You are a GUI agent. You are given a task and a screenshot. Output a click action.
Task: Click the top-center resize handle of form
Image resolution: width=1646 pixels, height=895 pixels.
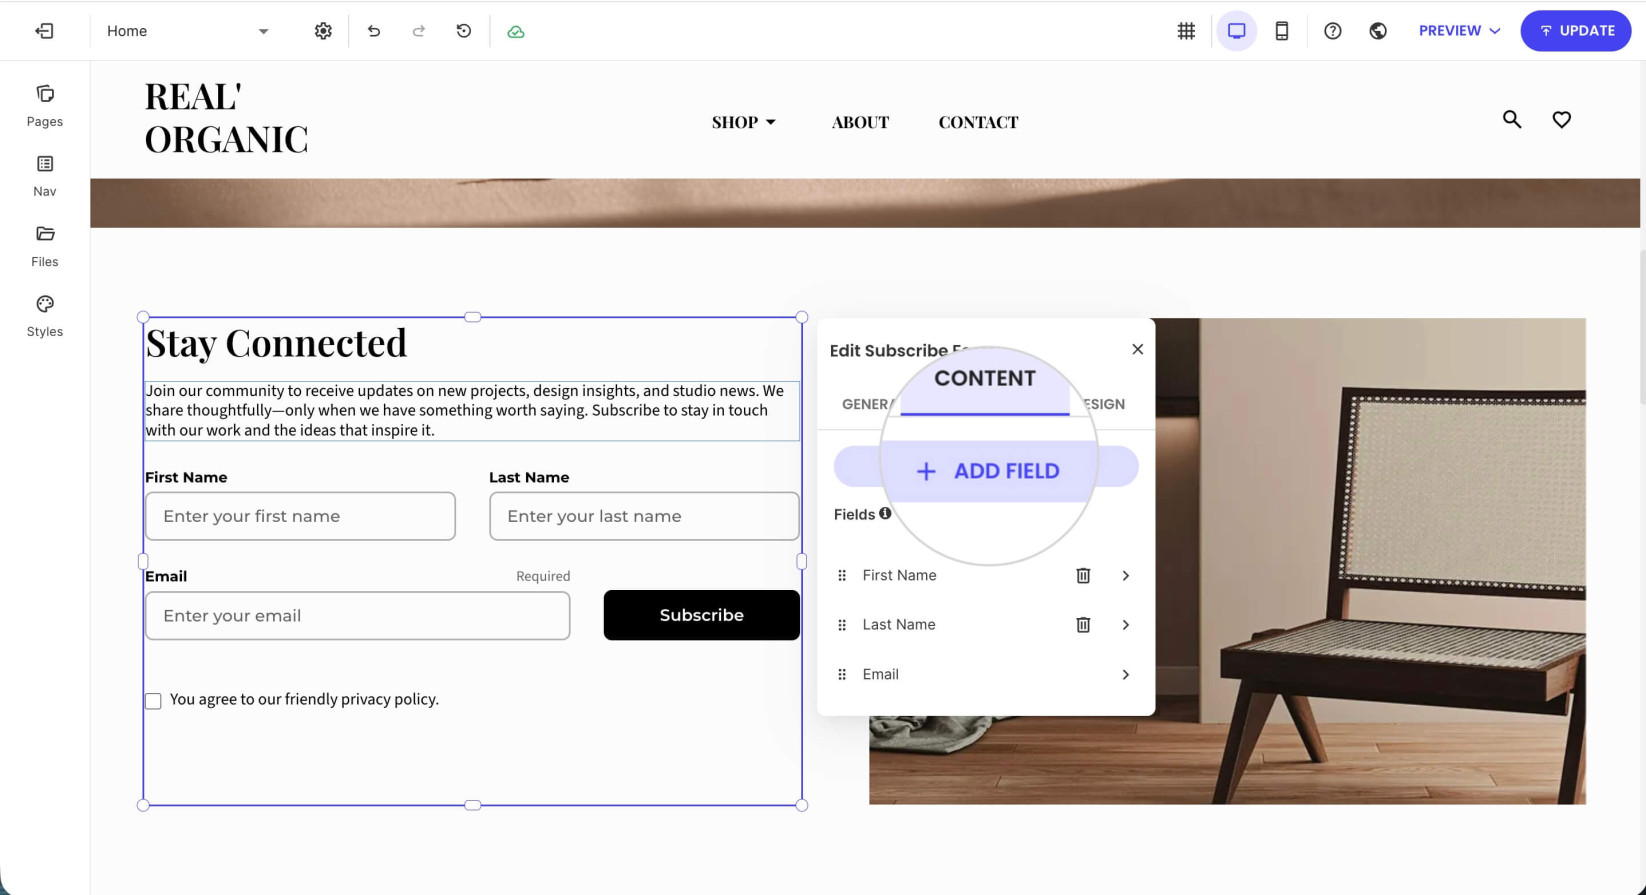(x=473, y=317)
